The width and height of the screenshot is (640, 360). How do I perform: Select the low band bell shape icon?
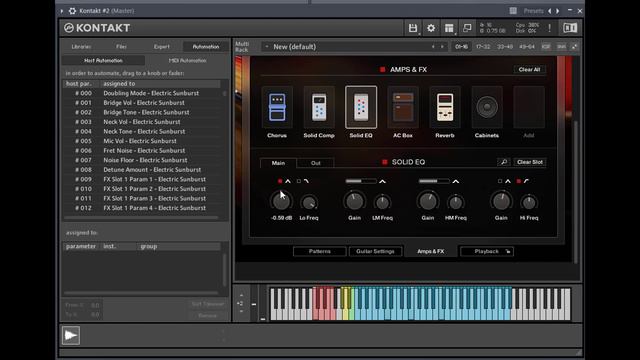click(288, 181)
